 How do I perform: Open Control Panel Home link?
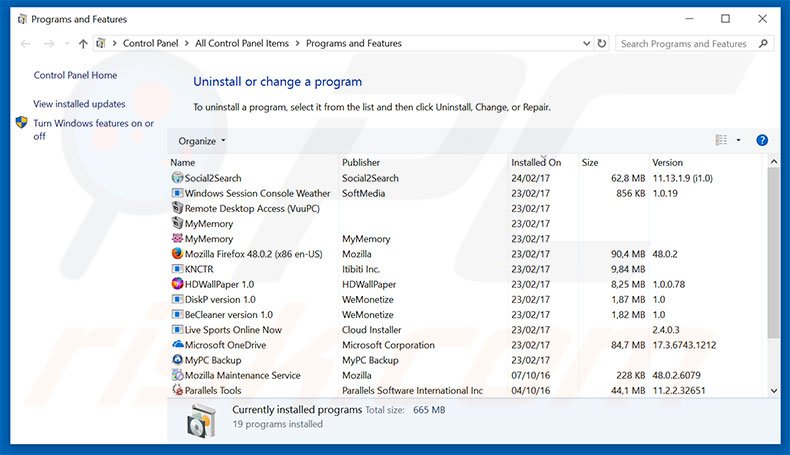tap(75, 75)
